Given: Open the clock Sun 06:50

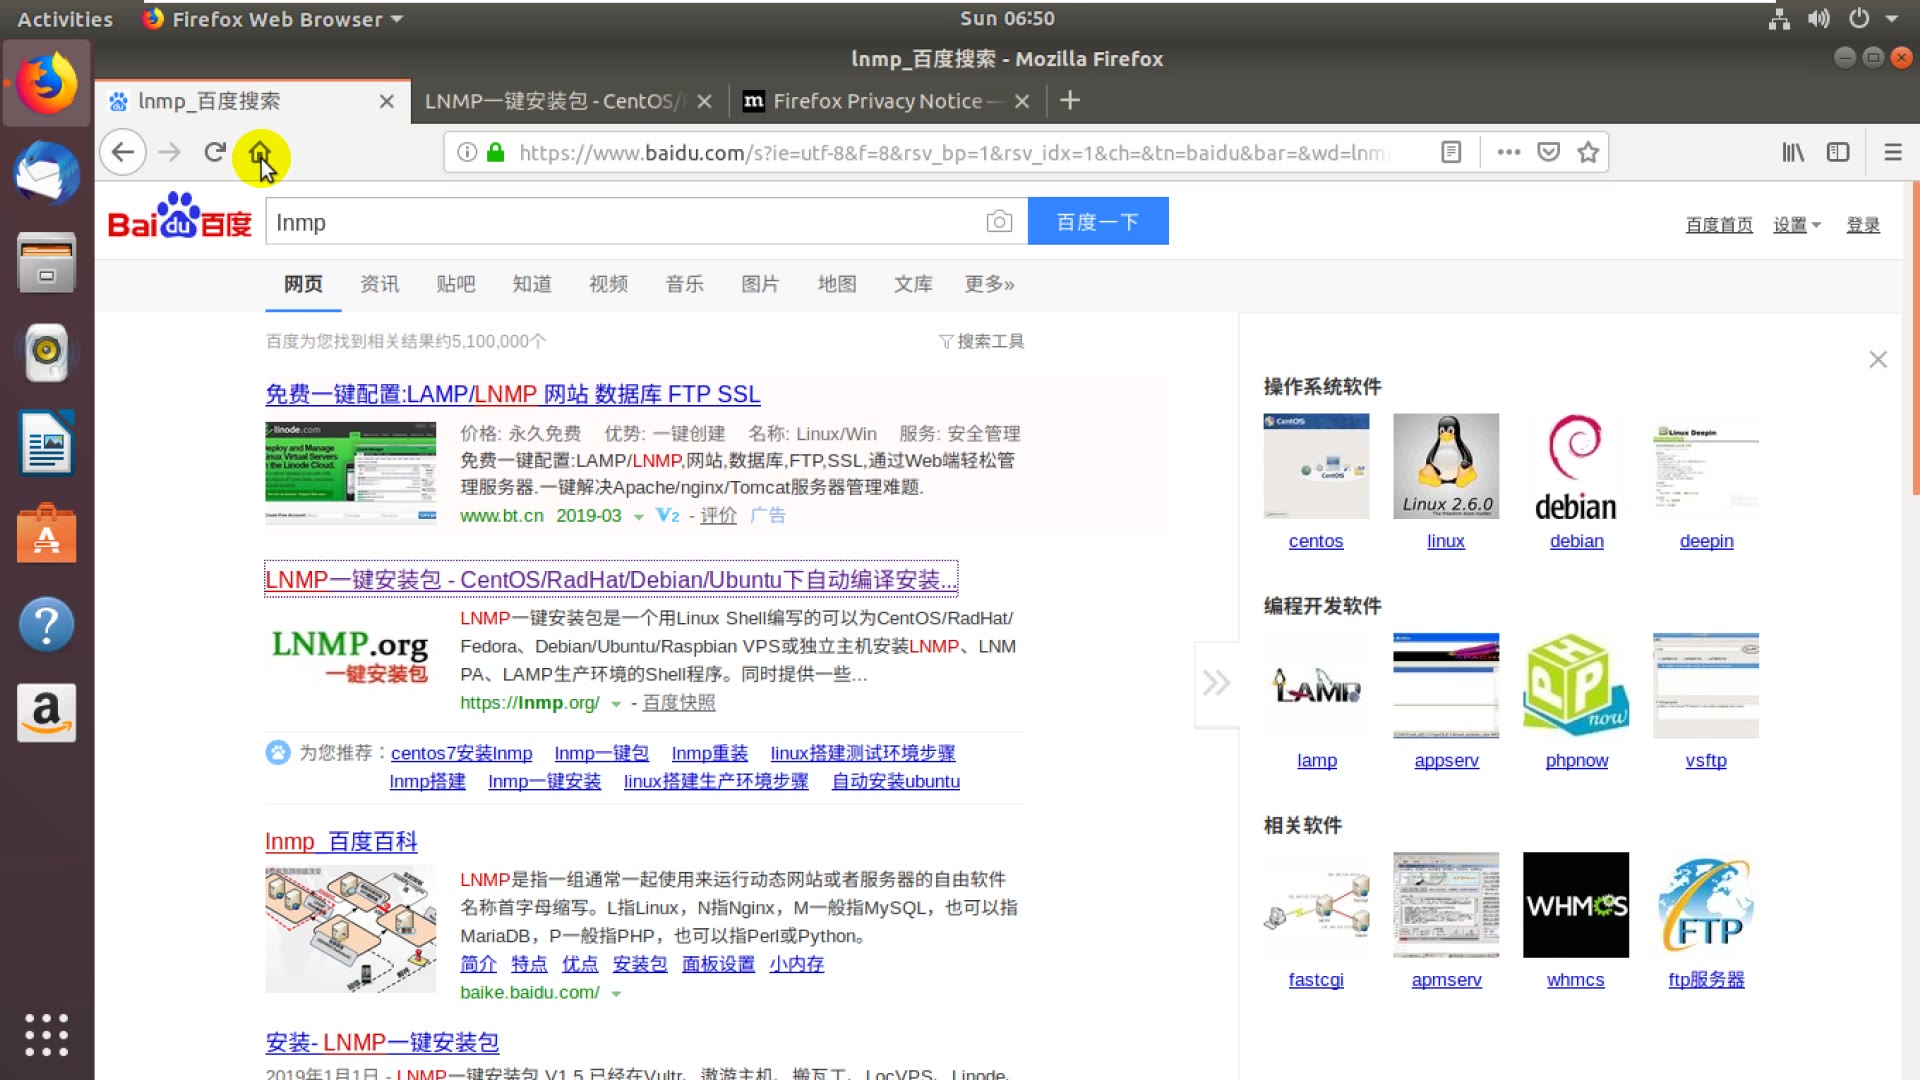Looking at the screenshot, I should coord(1007,18).
